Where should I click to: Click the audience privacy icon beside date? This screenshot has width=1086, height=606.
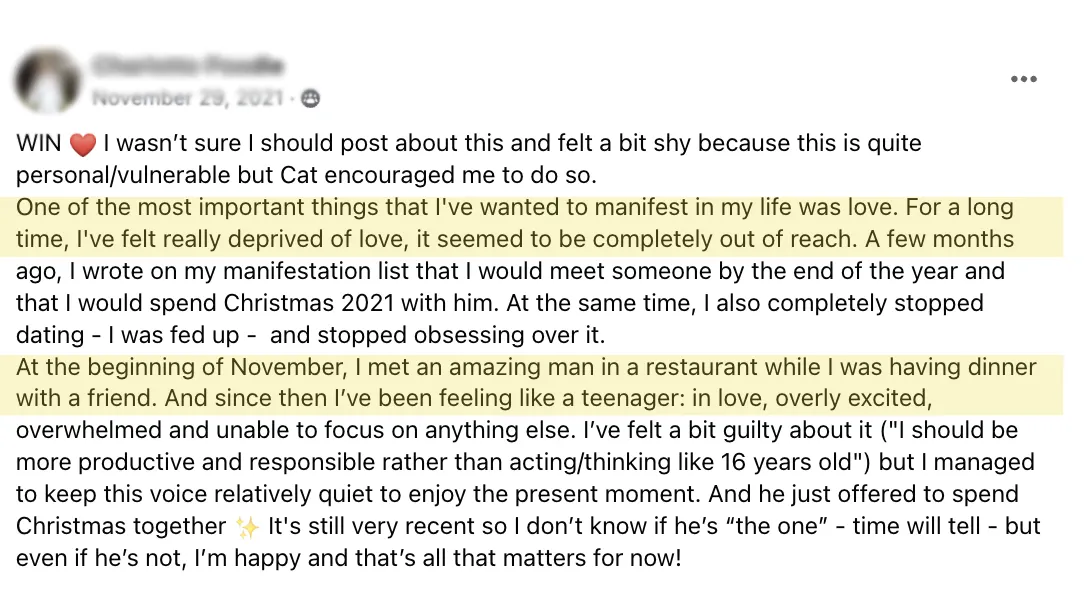[310, 98]
